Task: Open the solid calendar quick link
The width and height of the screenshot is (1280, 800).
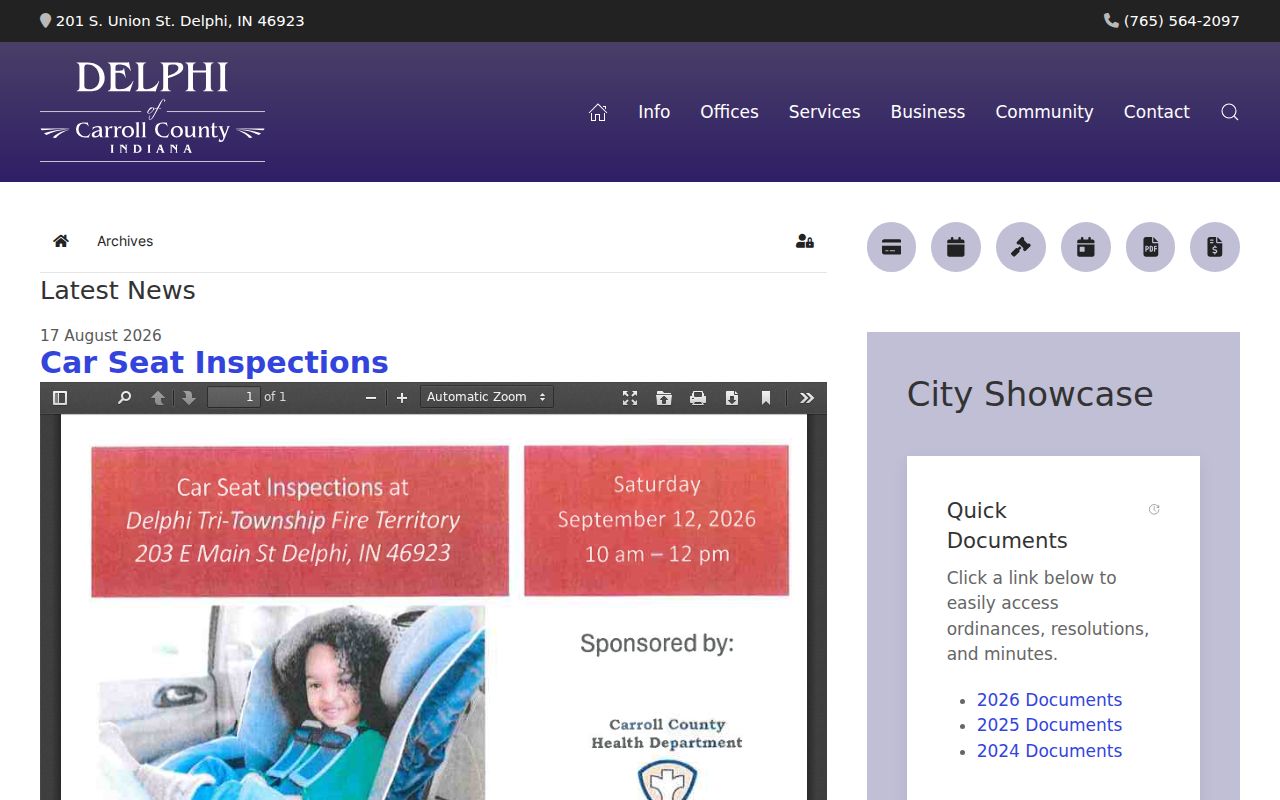Action: pyautogui.click(x=956, y=247)
